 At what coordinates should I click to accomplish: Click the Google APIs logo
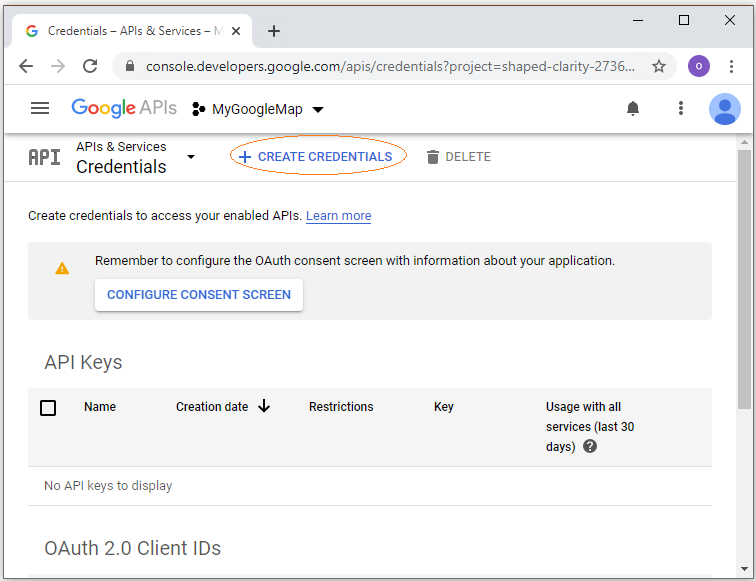(x=124, y=108)
